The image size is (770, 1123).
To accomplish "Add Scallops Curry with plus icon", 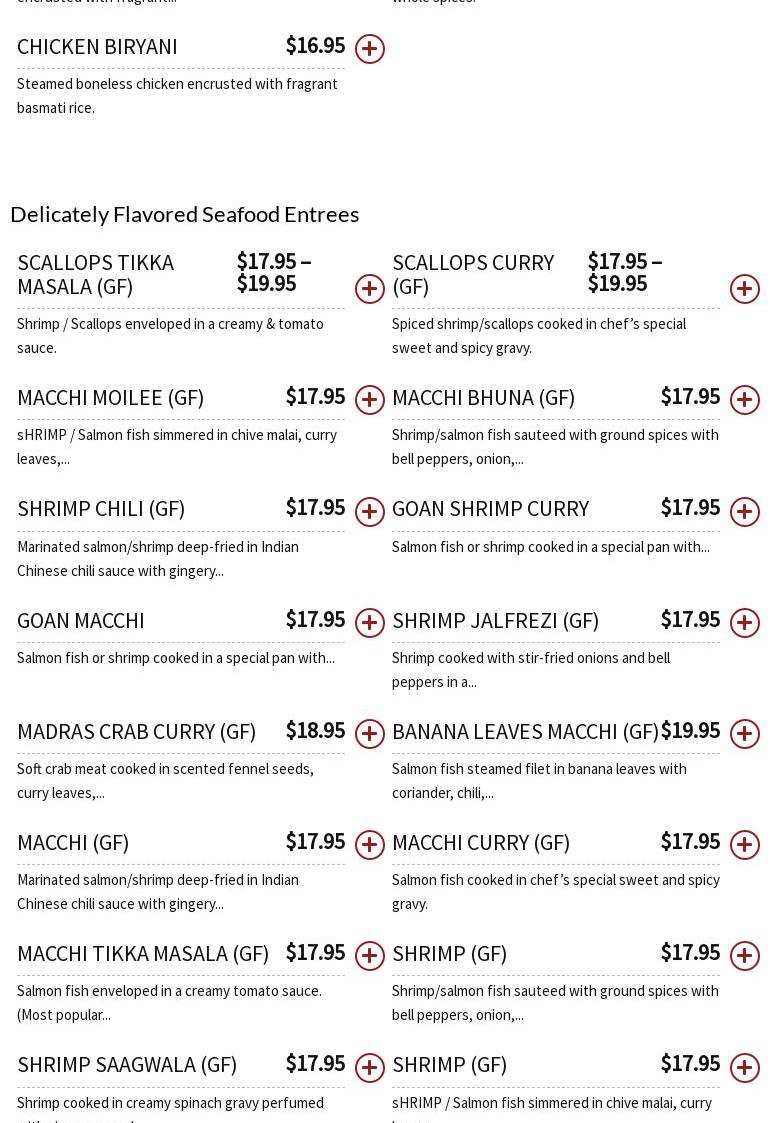I will pyautogui.click(x=745, y=289).
